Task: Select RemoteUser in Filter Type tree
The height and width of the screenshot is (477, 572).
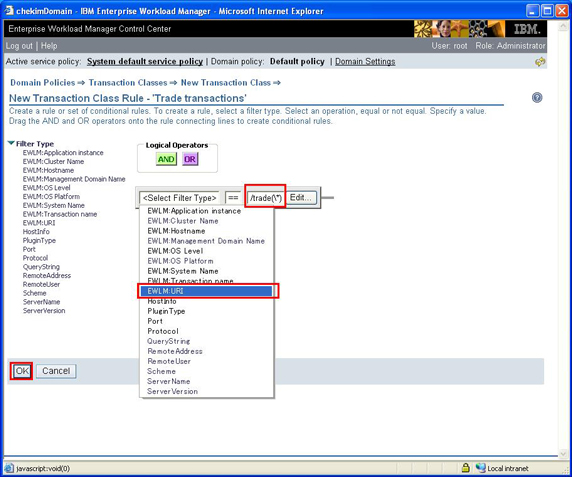Action: pos(41,284)
